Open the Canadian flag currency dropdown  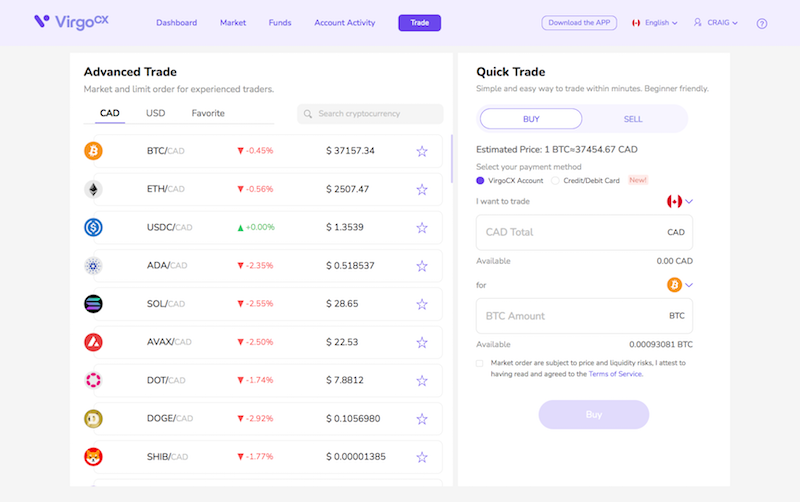pos(680,202)
